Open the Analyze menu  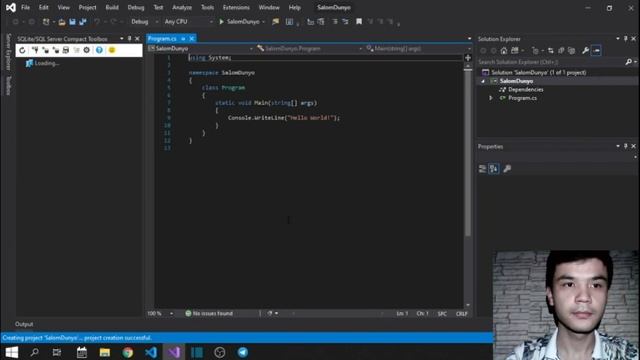click(182, 7)
